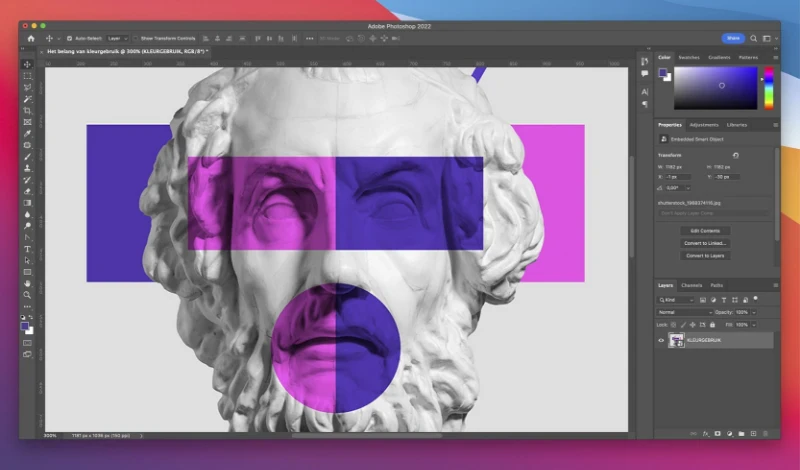Expand the layer Opacity dropdown arrow

pyautogui.click(x=754, y=312)
